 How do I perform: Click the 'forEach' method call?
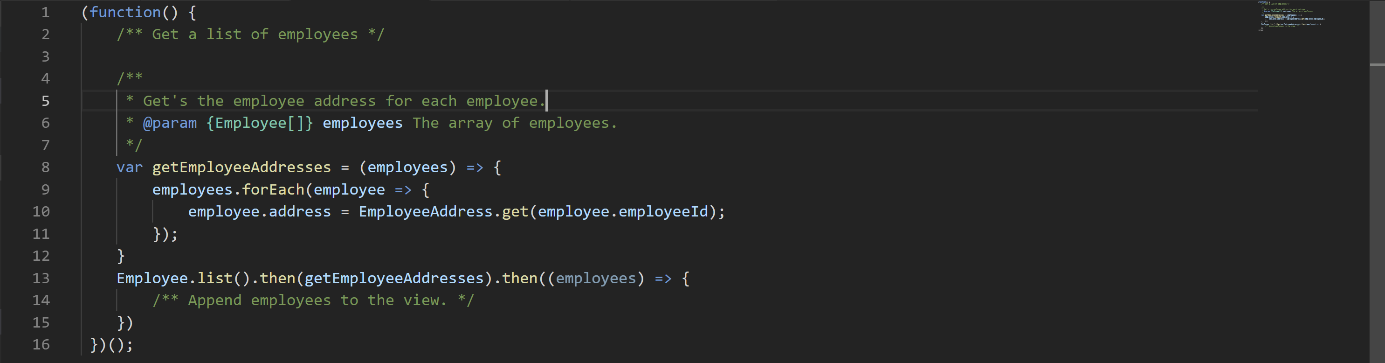(273, 189)
